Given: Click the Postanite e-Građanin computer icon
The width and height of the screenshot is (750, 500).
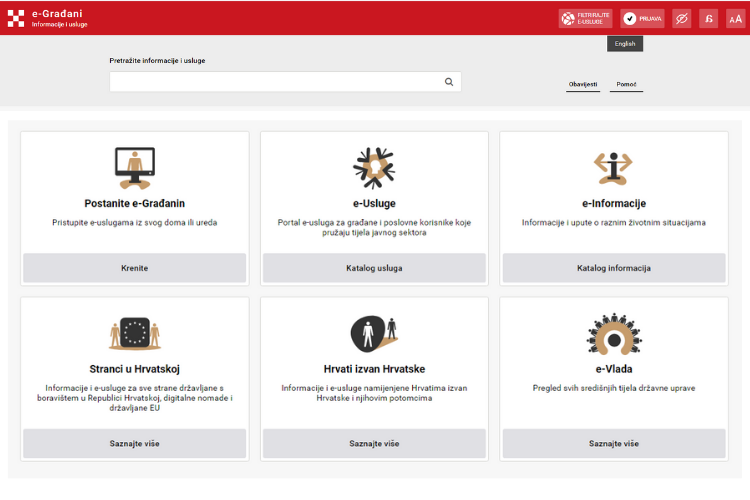Looking at the screenshot, I should pos(134,167).
